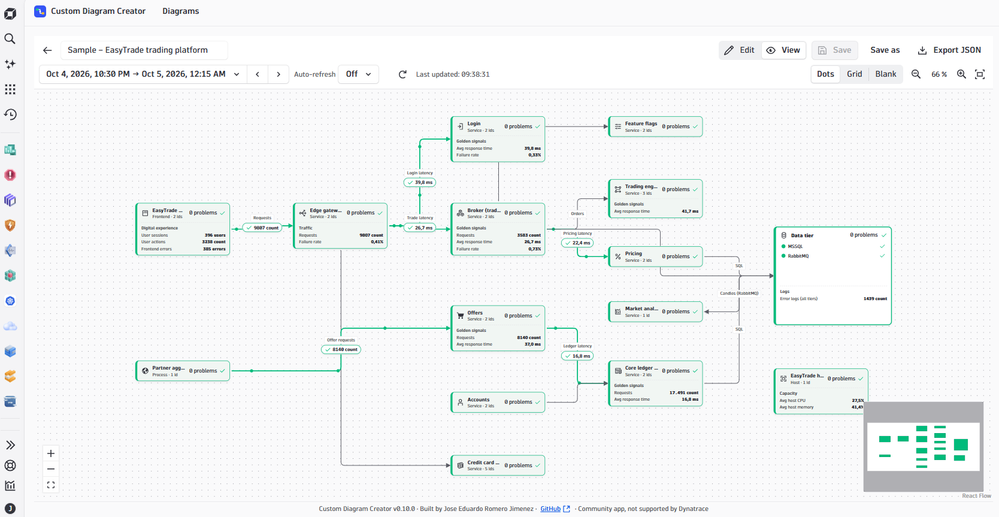Screen dimensions: 999x517
Task: Click the minimap thumbnail in bottom right
Action: [921, 446]
